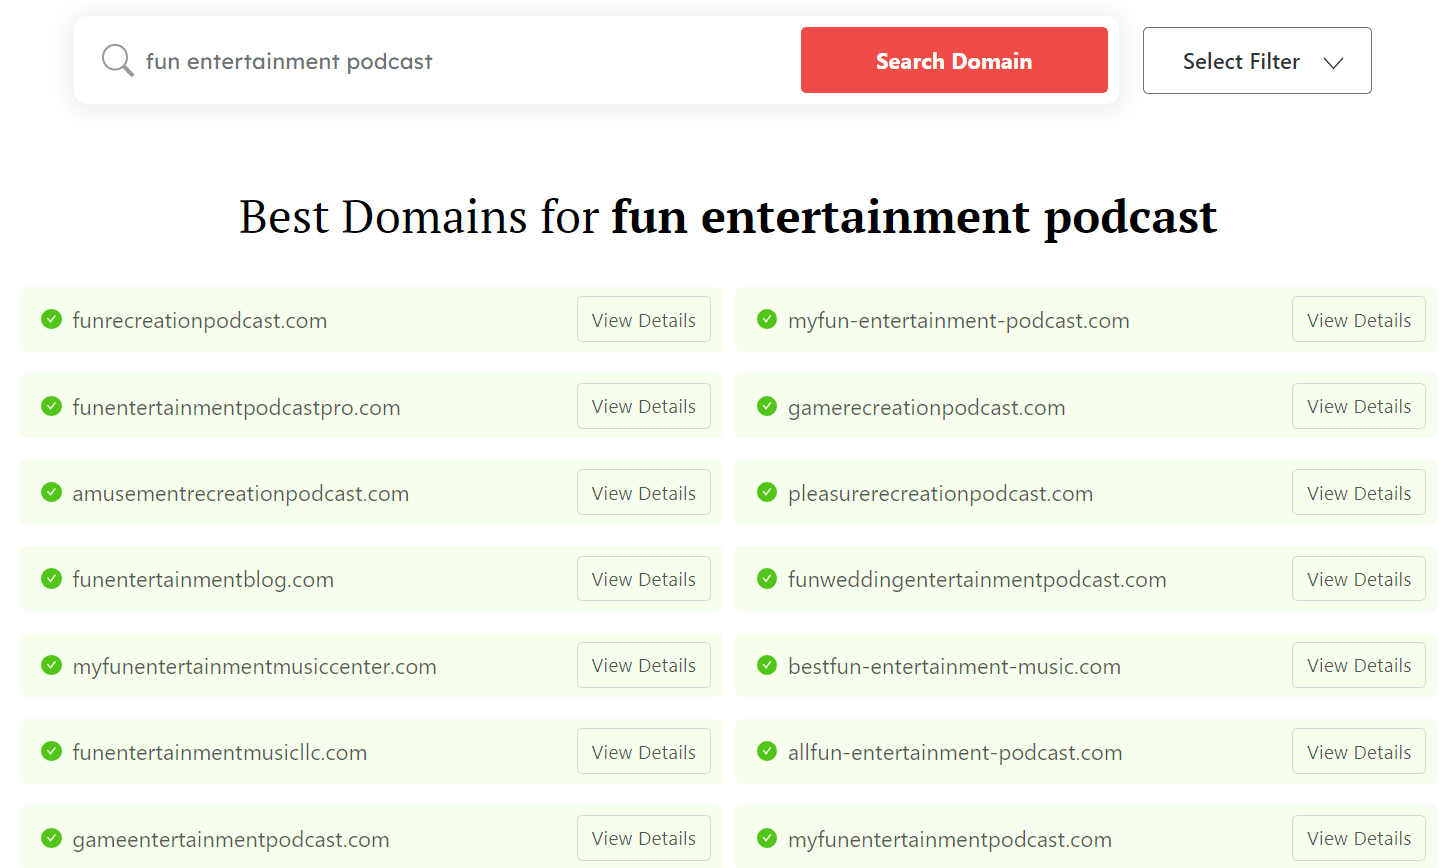1453x868 pixels.
Task: Select the domain name funentertainmentmusicllc.com
Action: tap(220, 752)
